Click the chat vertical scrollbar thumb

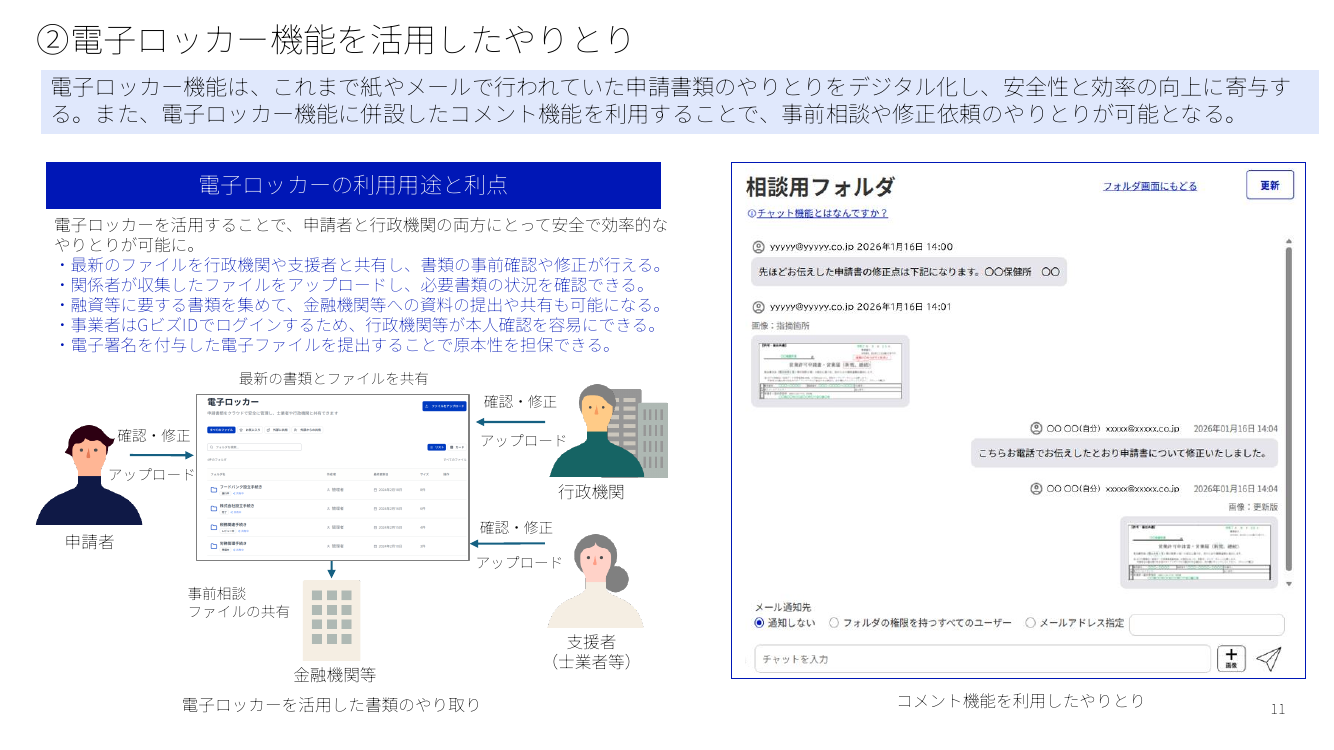1288,408
